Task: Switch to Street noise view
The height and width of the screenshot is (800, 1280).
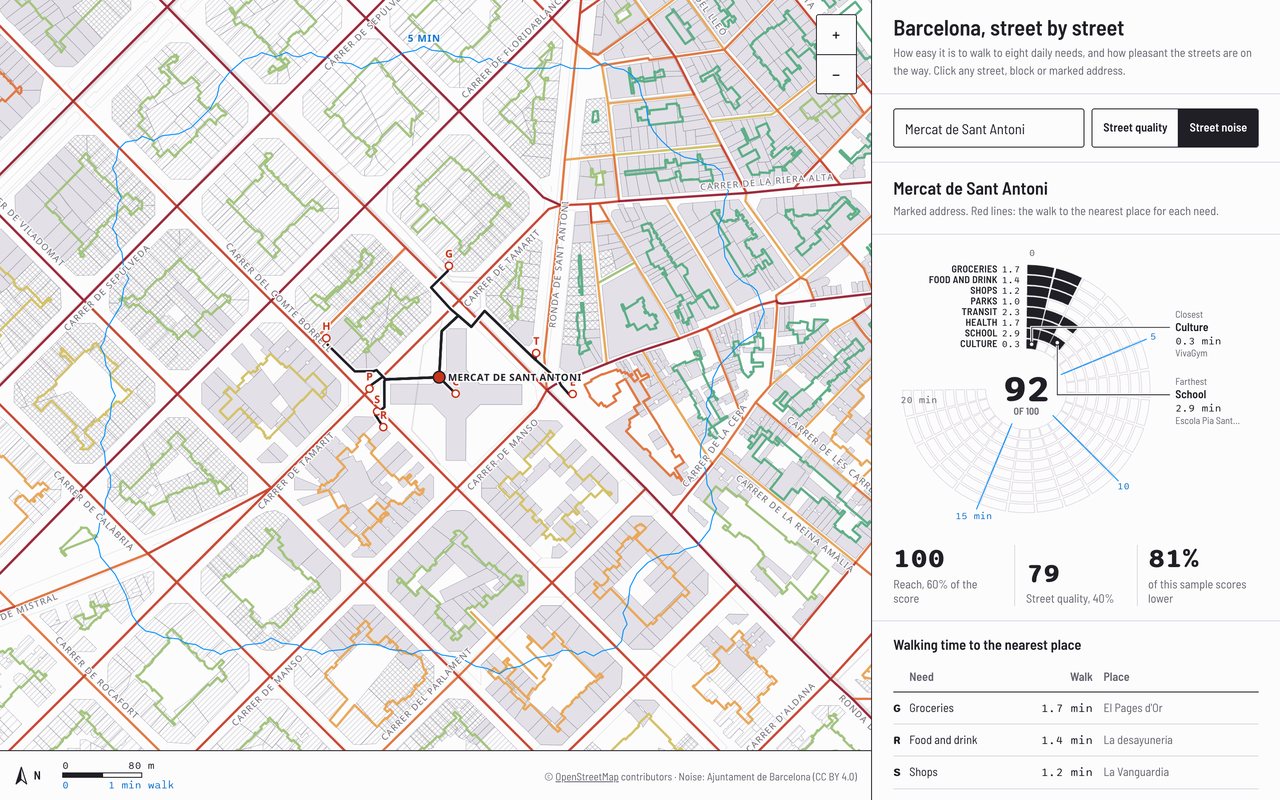Action: [1218, 128]
